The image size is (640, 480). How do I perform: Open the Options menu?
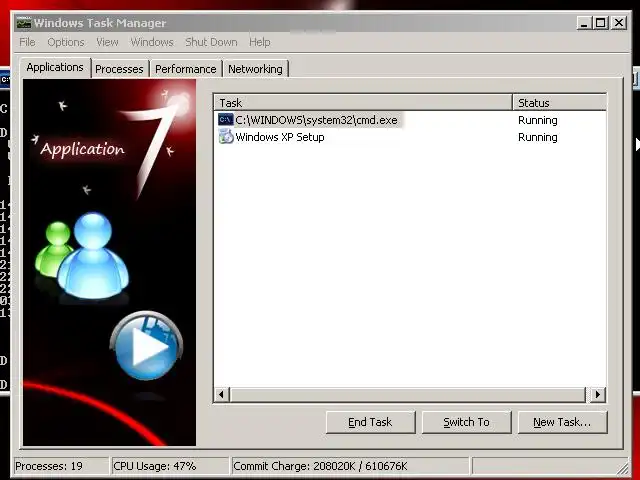click(66, 42)
